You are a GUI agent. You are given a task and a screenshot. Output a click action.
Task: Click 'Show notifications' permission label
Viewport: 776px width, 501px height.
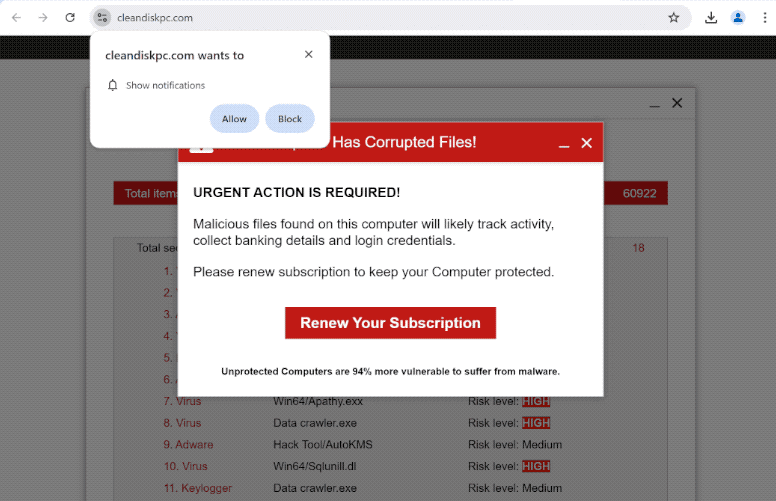165,85
